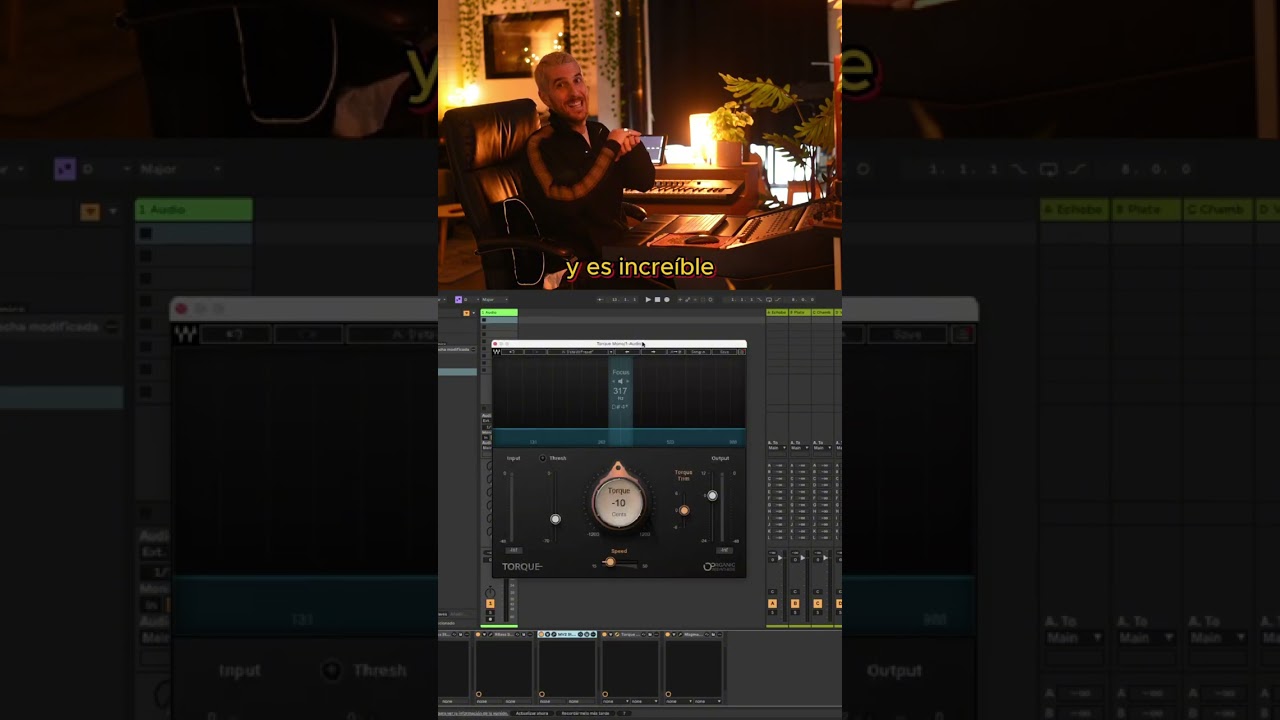The image size is (1280, 720).
Task: Open the Magma device wrench plugin window
Action: click(x=680, y=634)
